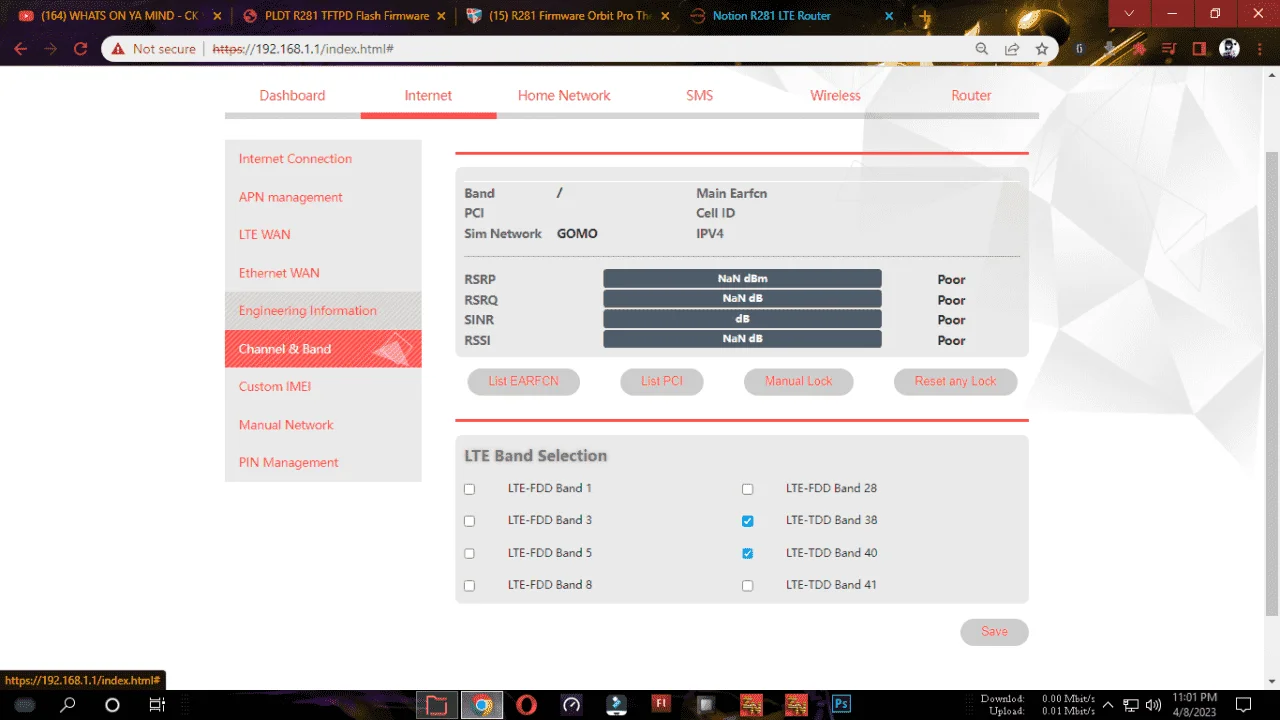
Task: Click the List EARFCN button
Action: point(523,381)
